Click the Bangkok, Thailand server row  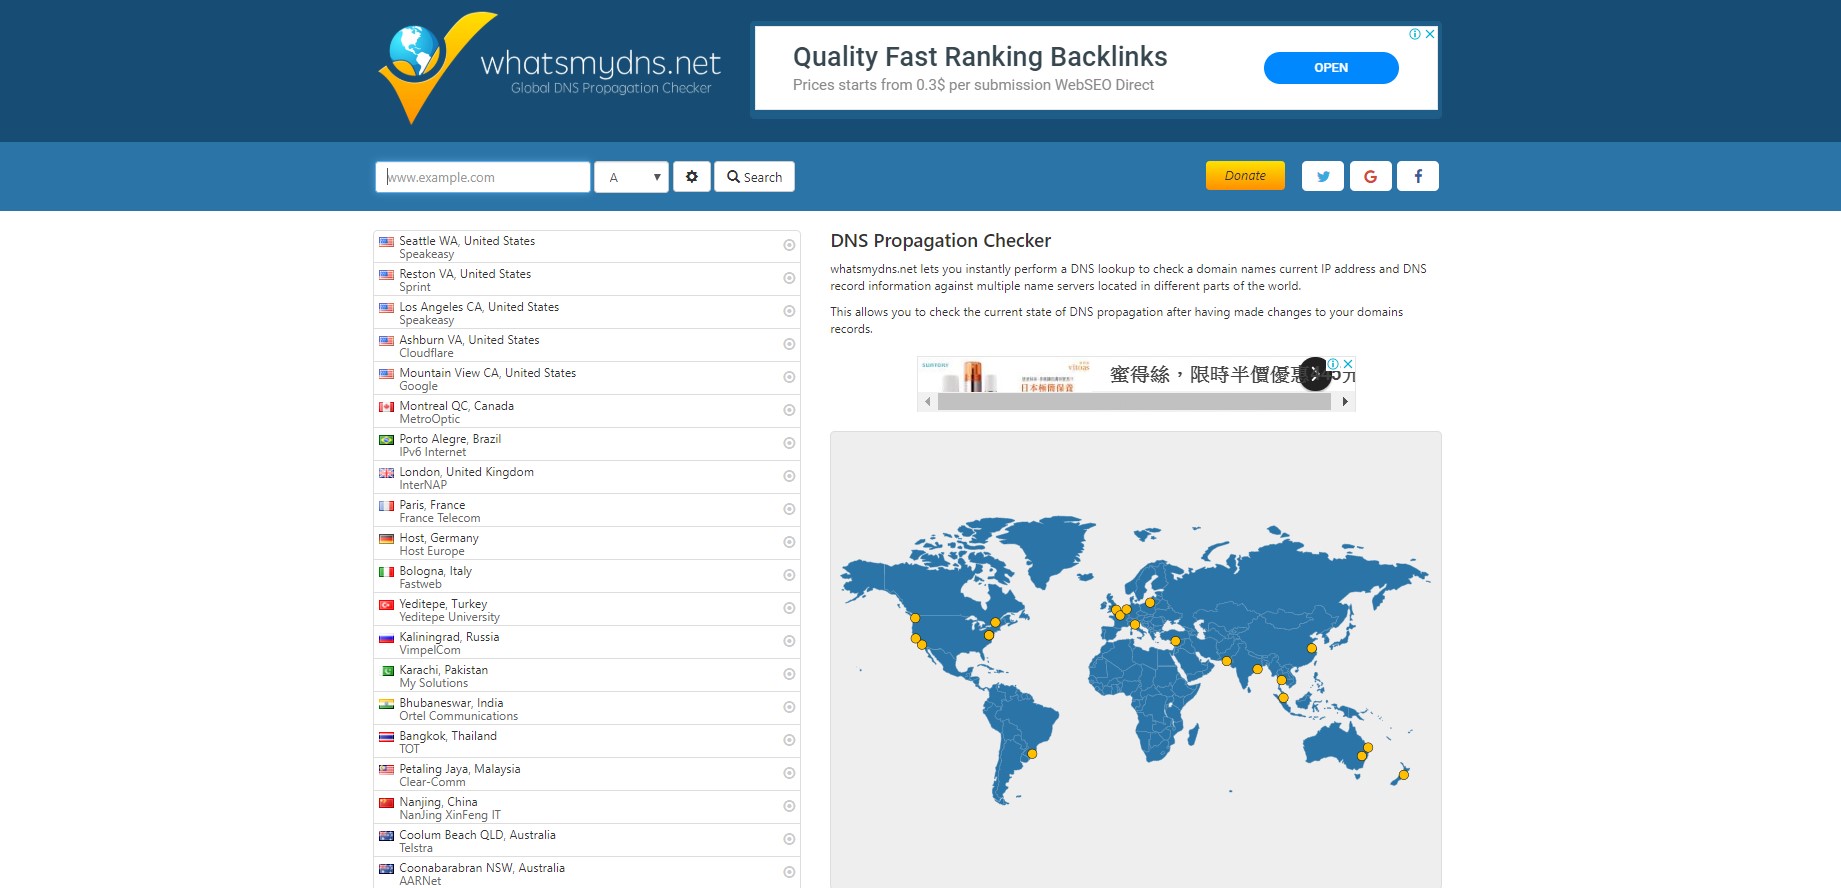click(x=587, y=741)
